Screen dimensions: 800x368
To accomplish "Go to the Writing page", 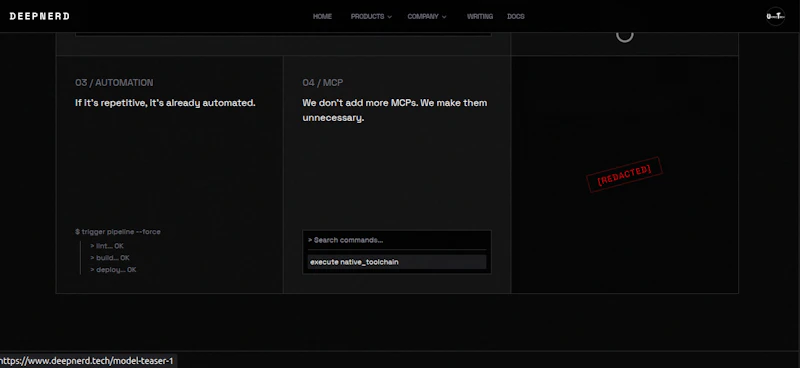I will pyautogui.click(x=480, y=16).
